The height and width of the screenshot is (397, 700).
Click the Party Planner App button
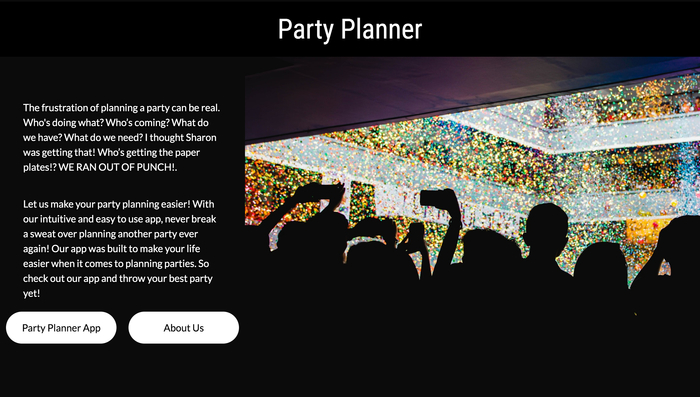tap(61, 328)
